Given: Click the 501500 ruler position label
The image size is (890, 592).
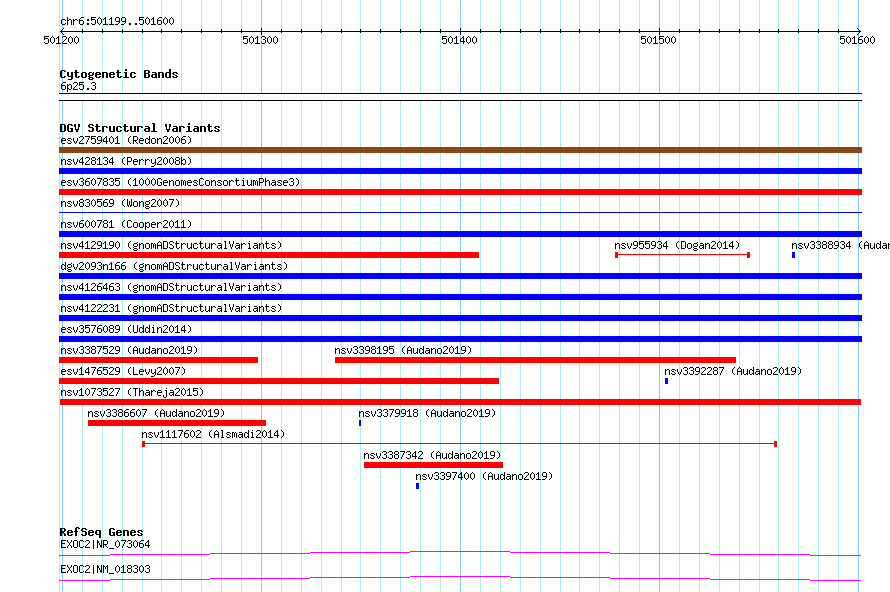Looking at the screenshot, I should pos(658,40).
